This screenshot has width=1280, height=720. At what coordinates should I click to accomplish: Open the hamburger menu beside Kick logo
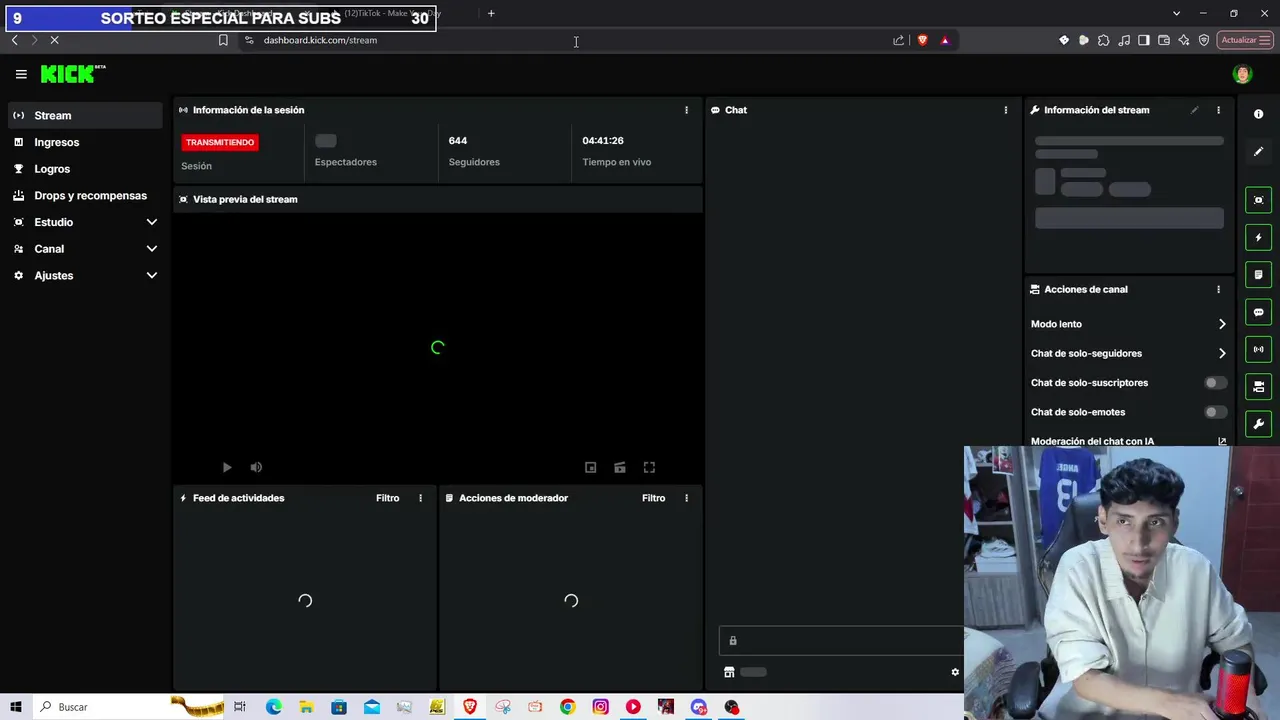pyautogui.click(x=21, y=74)
